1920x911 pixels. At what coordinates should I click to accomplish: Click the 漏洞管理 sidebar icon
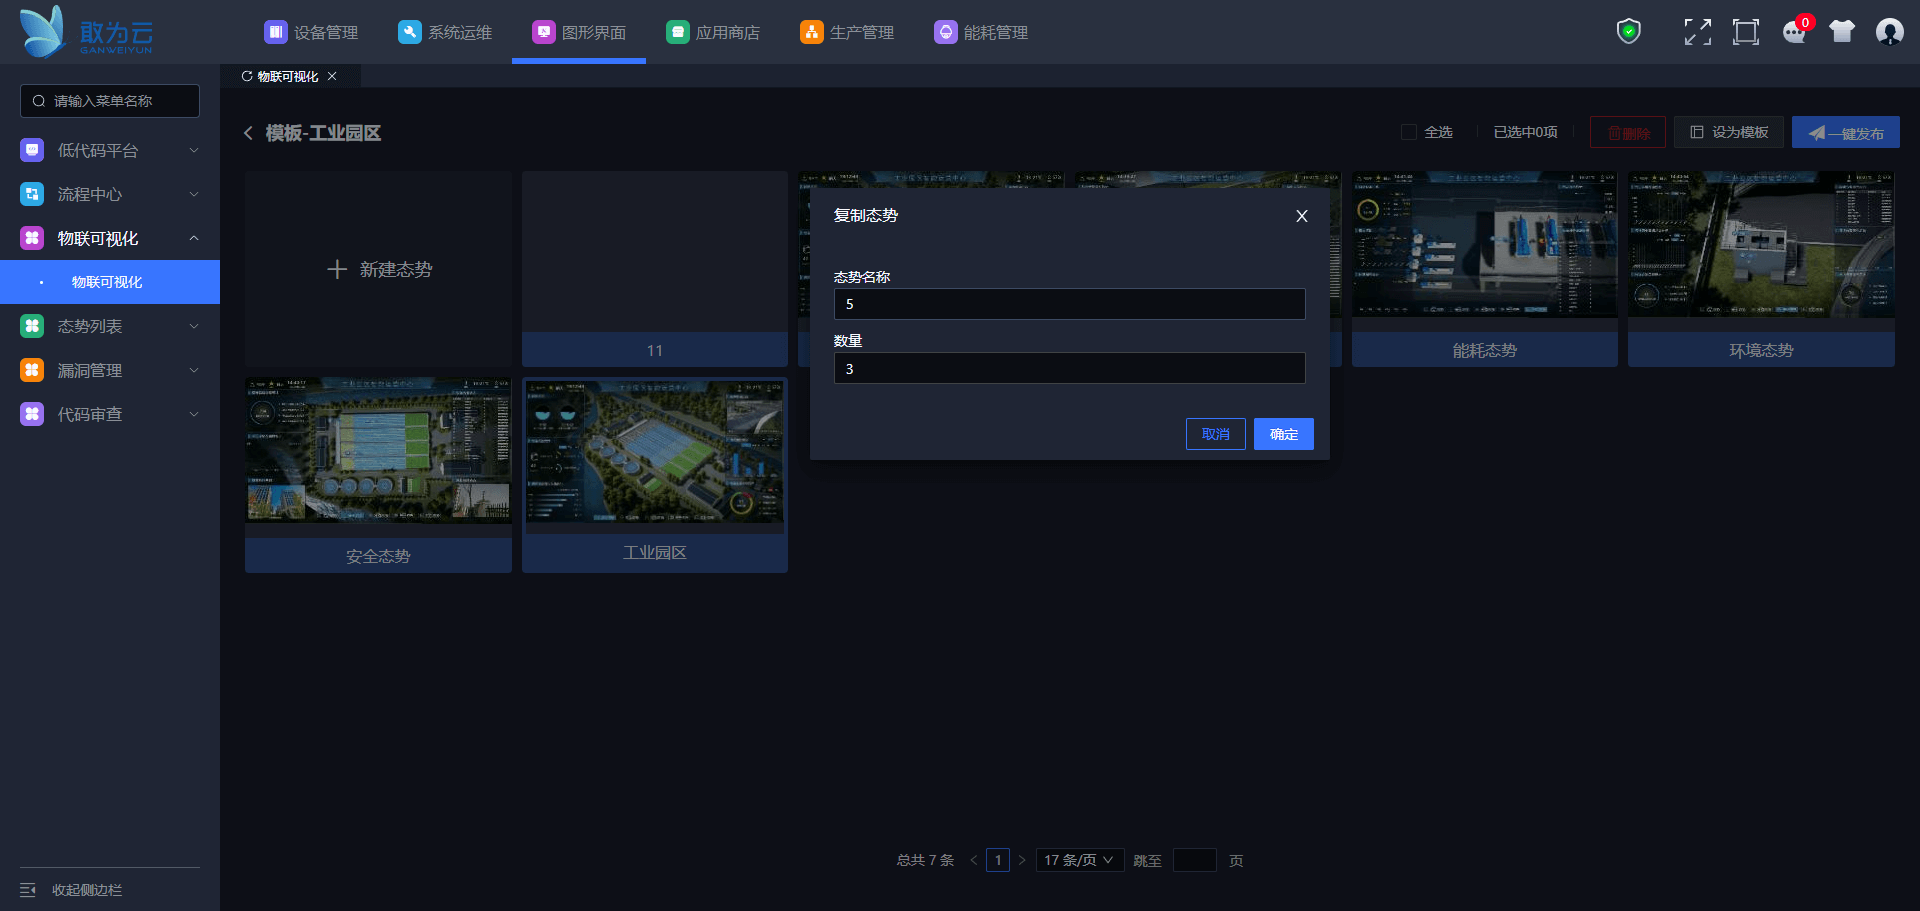[32, 370]
